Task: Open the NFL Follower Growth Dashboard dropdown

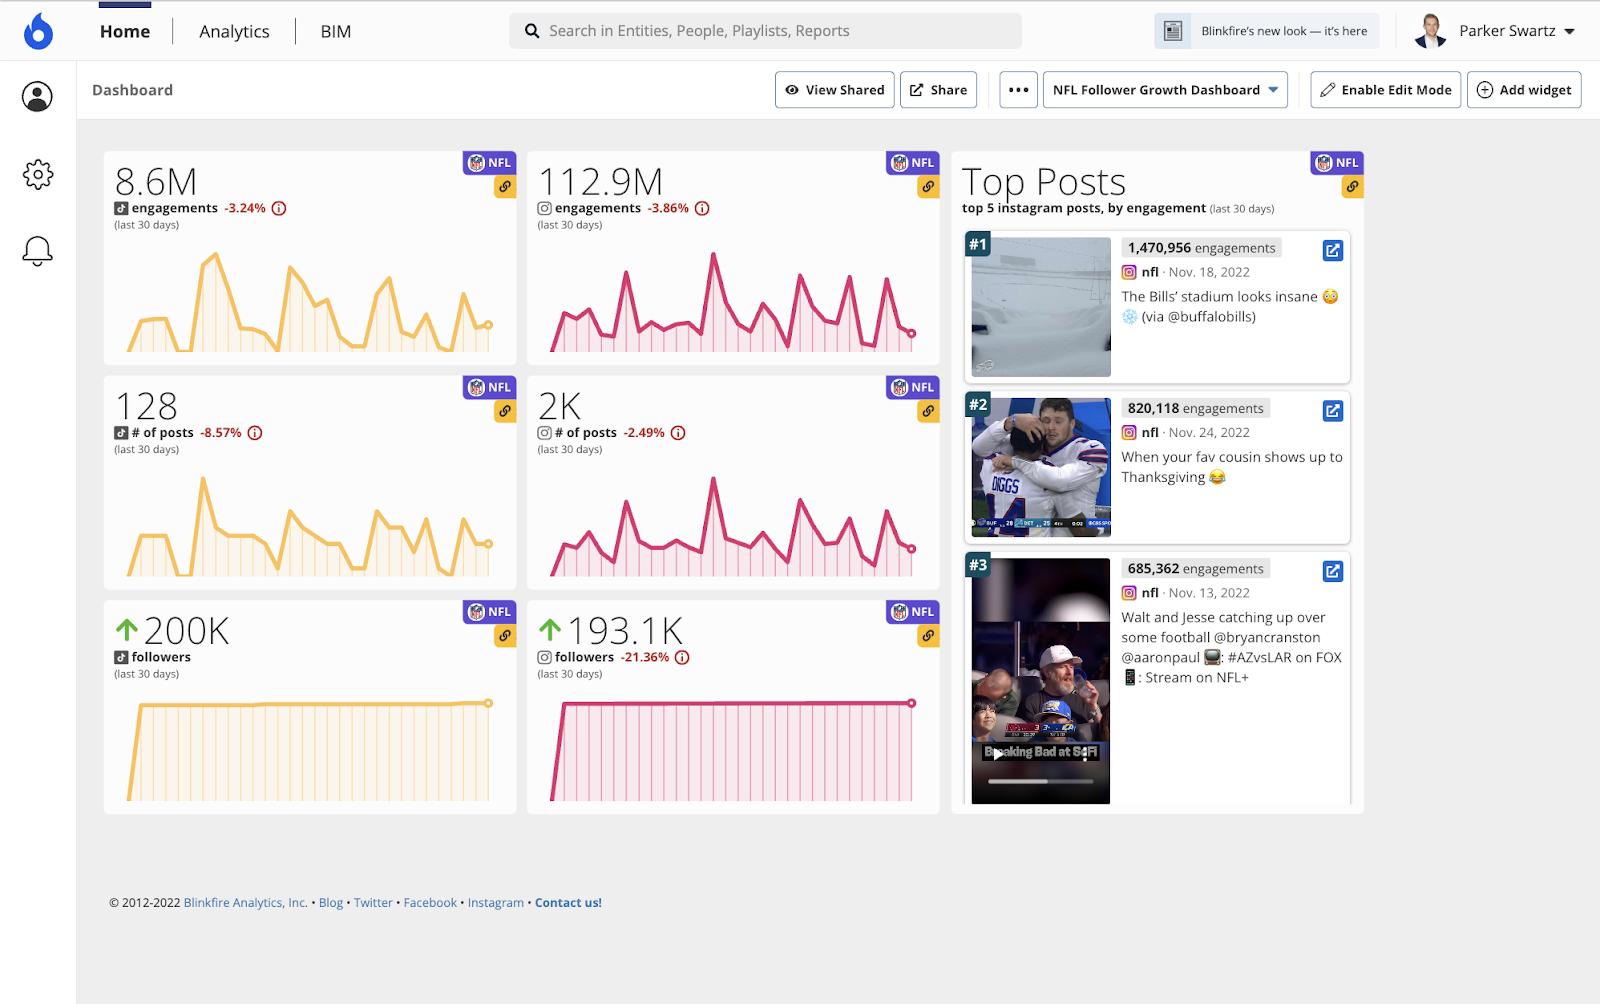Action: click(1165, 90)
